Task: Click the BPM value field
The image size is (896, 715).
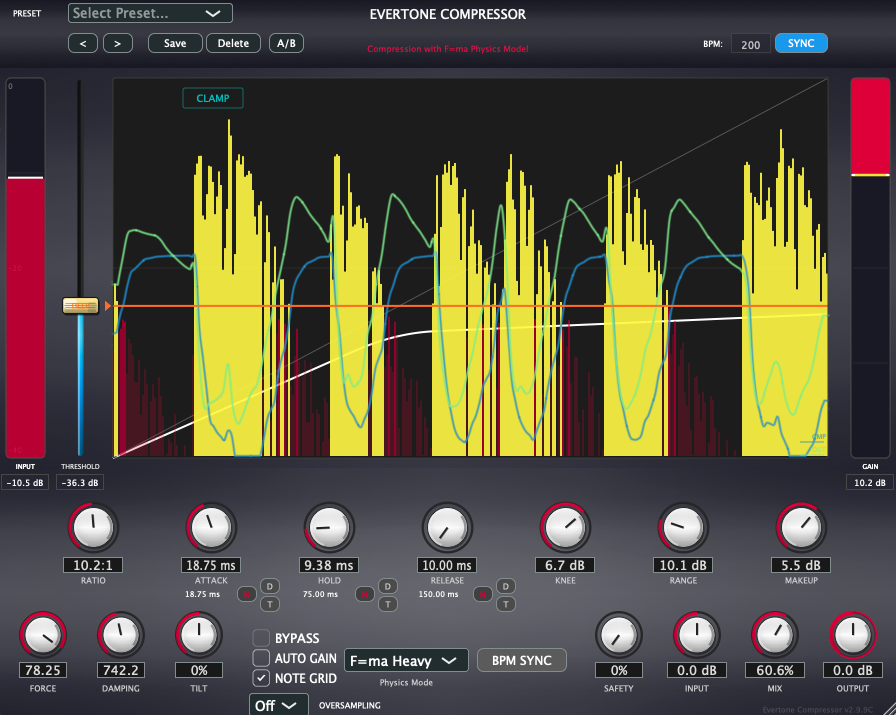Action: click(750, 44)
